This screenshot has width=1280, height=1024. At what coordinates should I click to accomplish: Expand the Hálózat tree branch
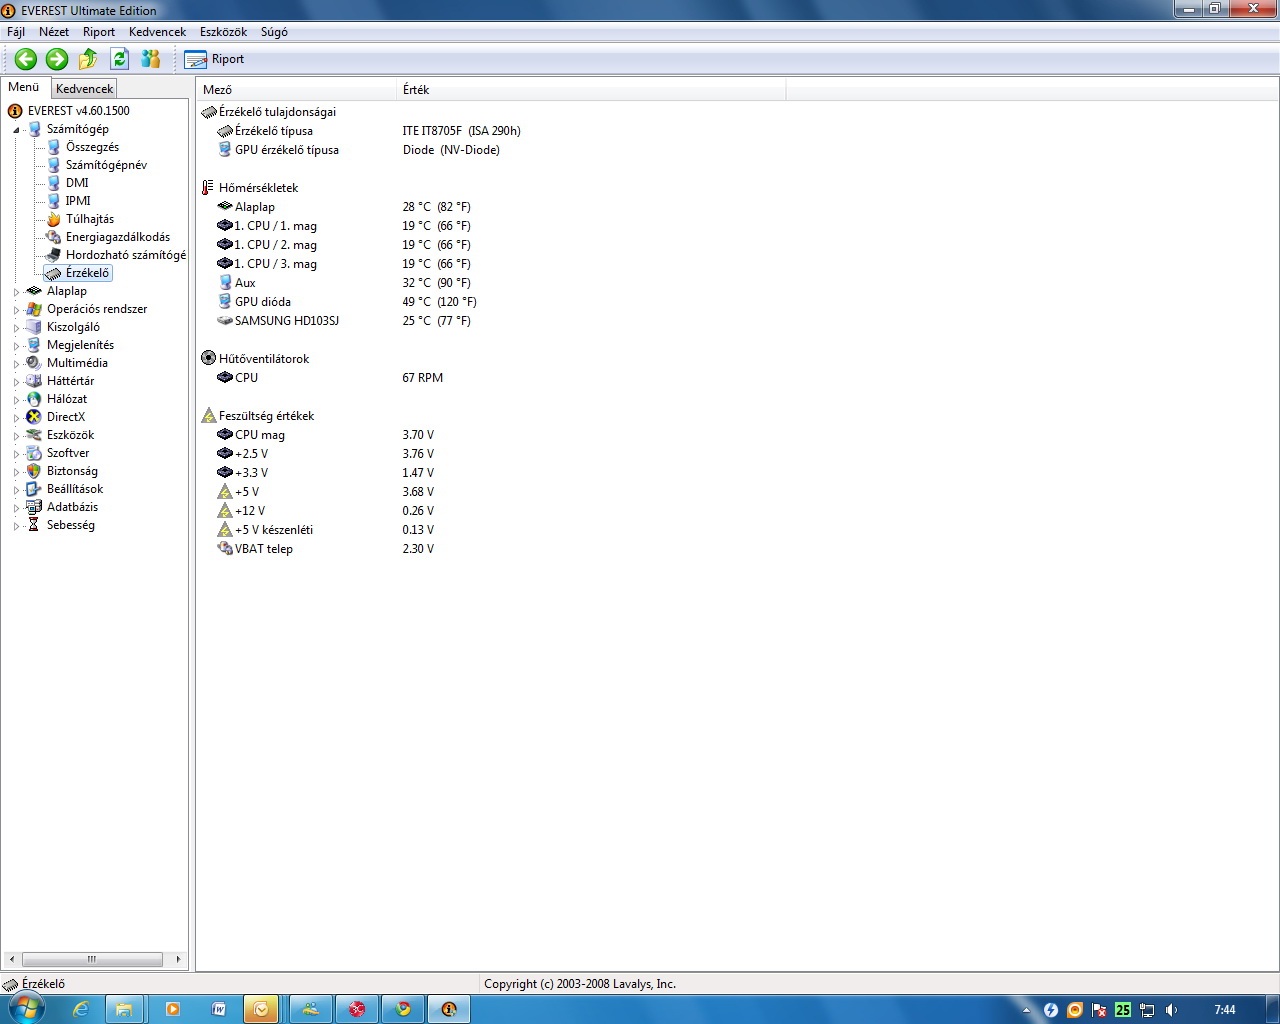pos(16,400)
